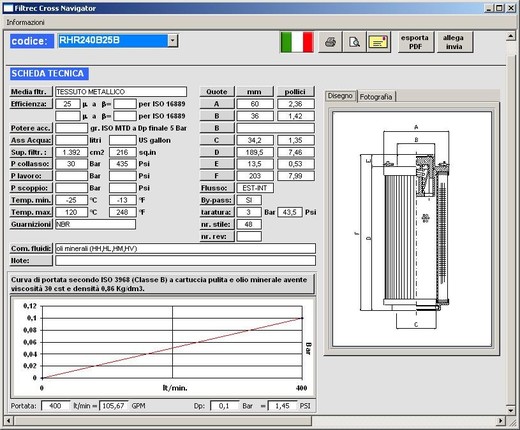
Task: Click the yellow envelope mail icon
Action: click(378, 42)
